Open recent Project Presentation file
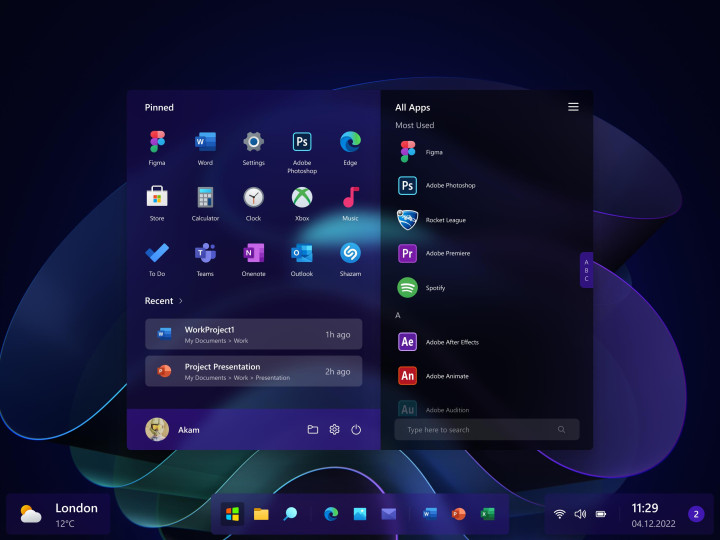Screen dimensions: 720x540 [x=253, y=371]
